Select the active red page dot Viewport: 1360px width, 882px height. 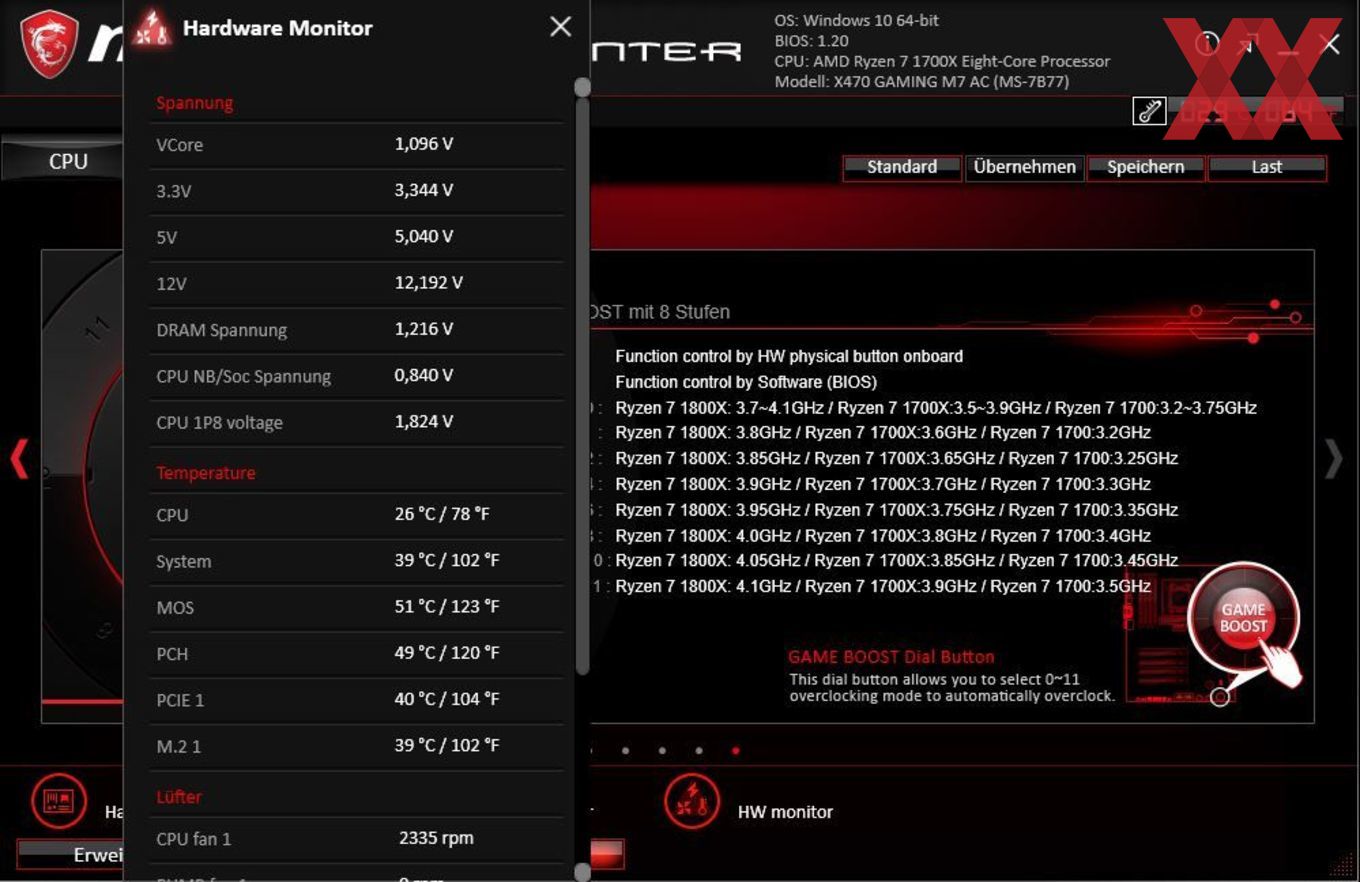[736, 750]
